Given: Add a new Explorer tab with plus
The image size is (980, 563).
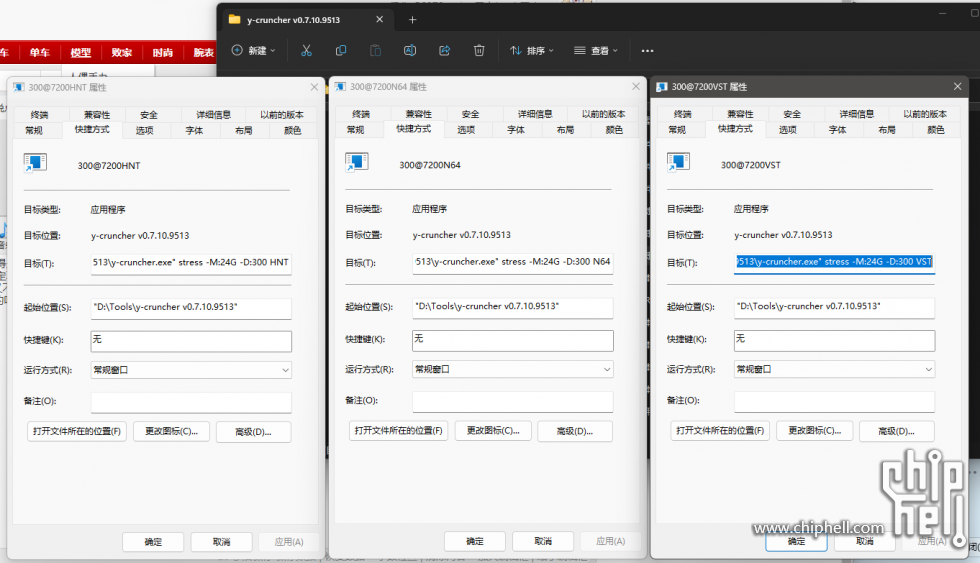Looking at the screenshot, I should (412, 20).
